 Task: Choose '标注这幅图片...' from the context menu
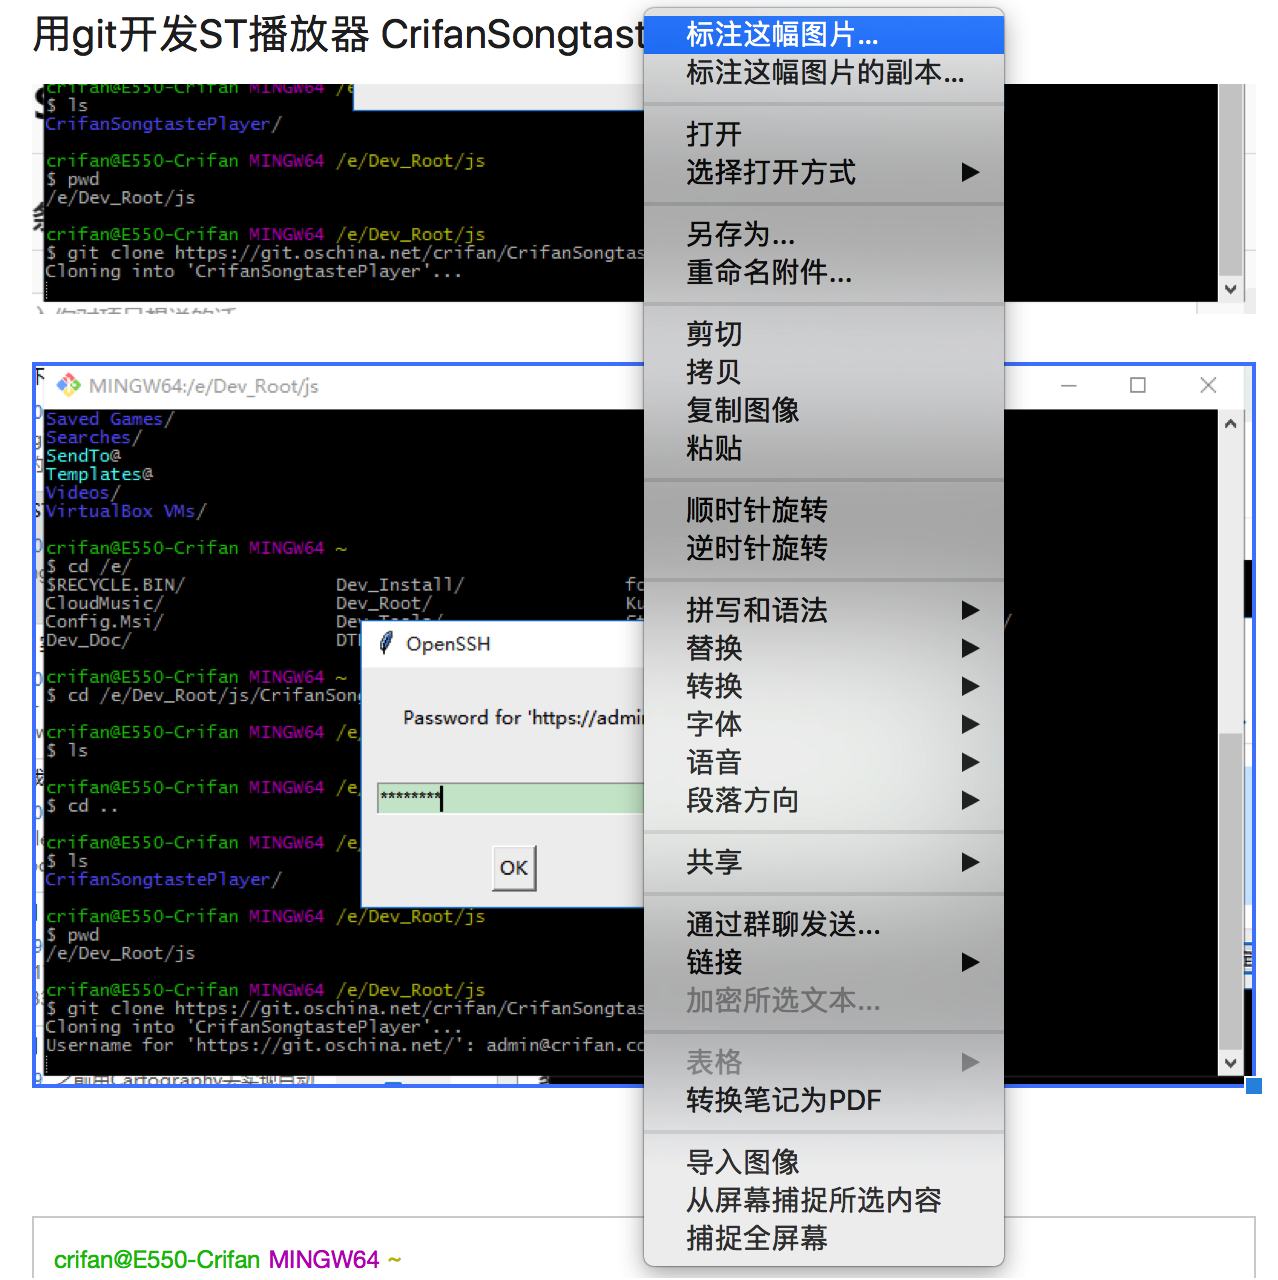tap(824, 35)
